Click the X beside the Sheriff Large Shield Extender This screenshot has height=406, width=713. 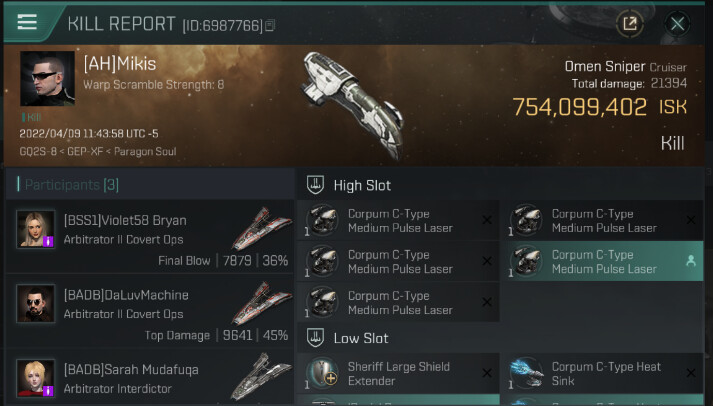[487, 373]
